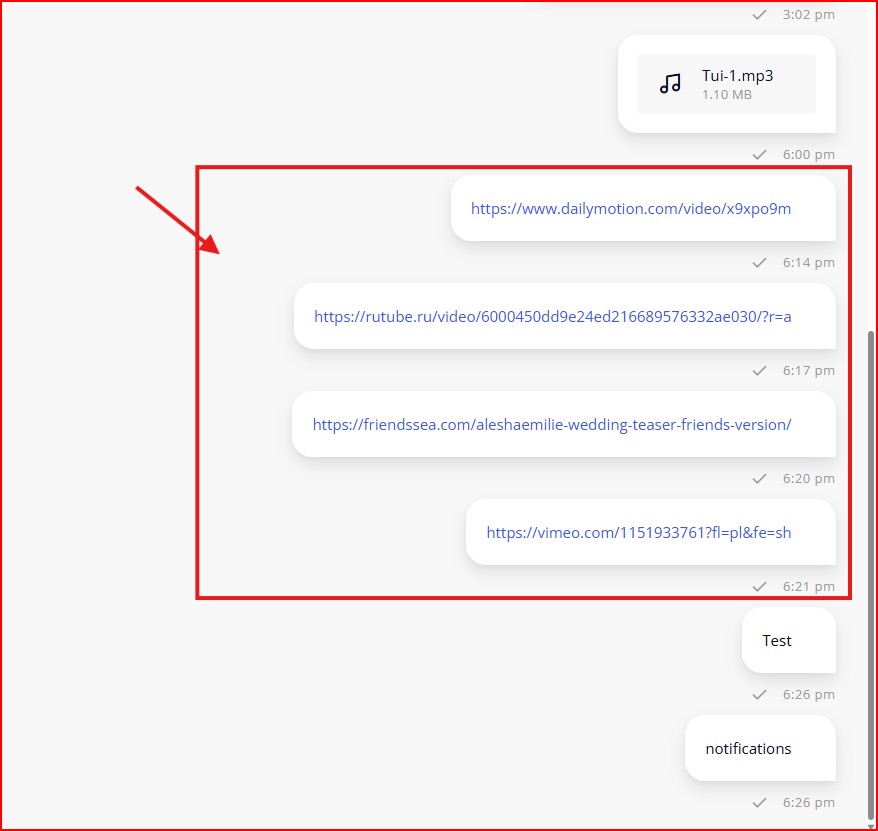Viewport: 878px width, 831px height.
Task: Click the music note icon of Tui-1.mp3
Action: 670,84
